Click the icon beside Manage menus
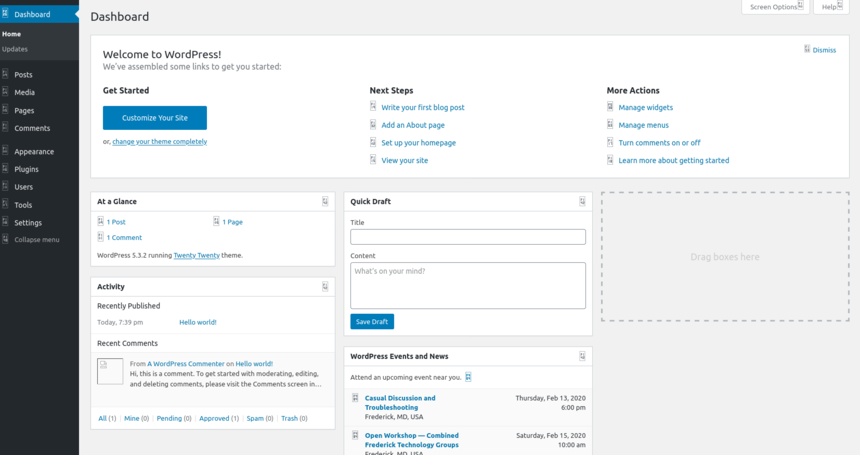860x455 pixels. (x=610, y=124)
